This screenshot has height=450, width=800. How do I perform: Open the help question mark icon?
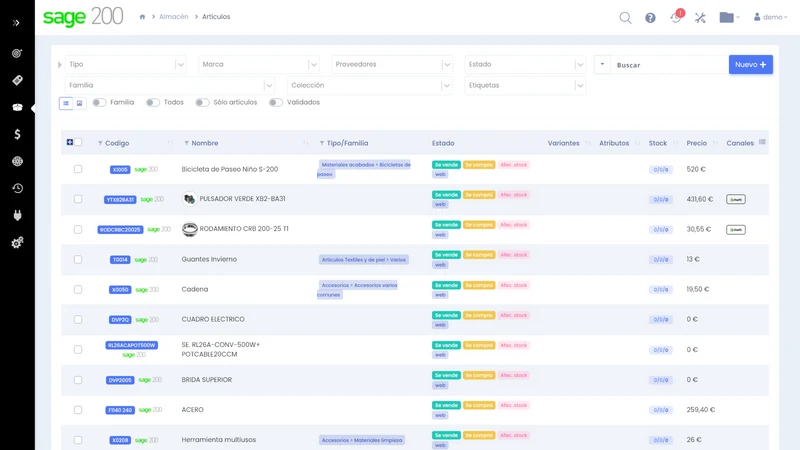[x=650, y=18]
